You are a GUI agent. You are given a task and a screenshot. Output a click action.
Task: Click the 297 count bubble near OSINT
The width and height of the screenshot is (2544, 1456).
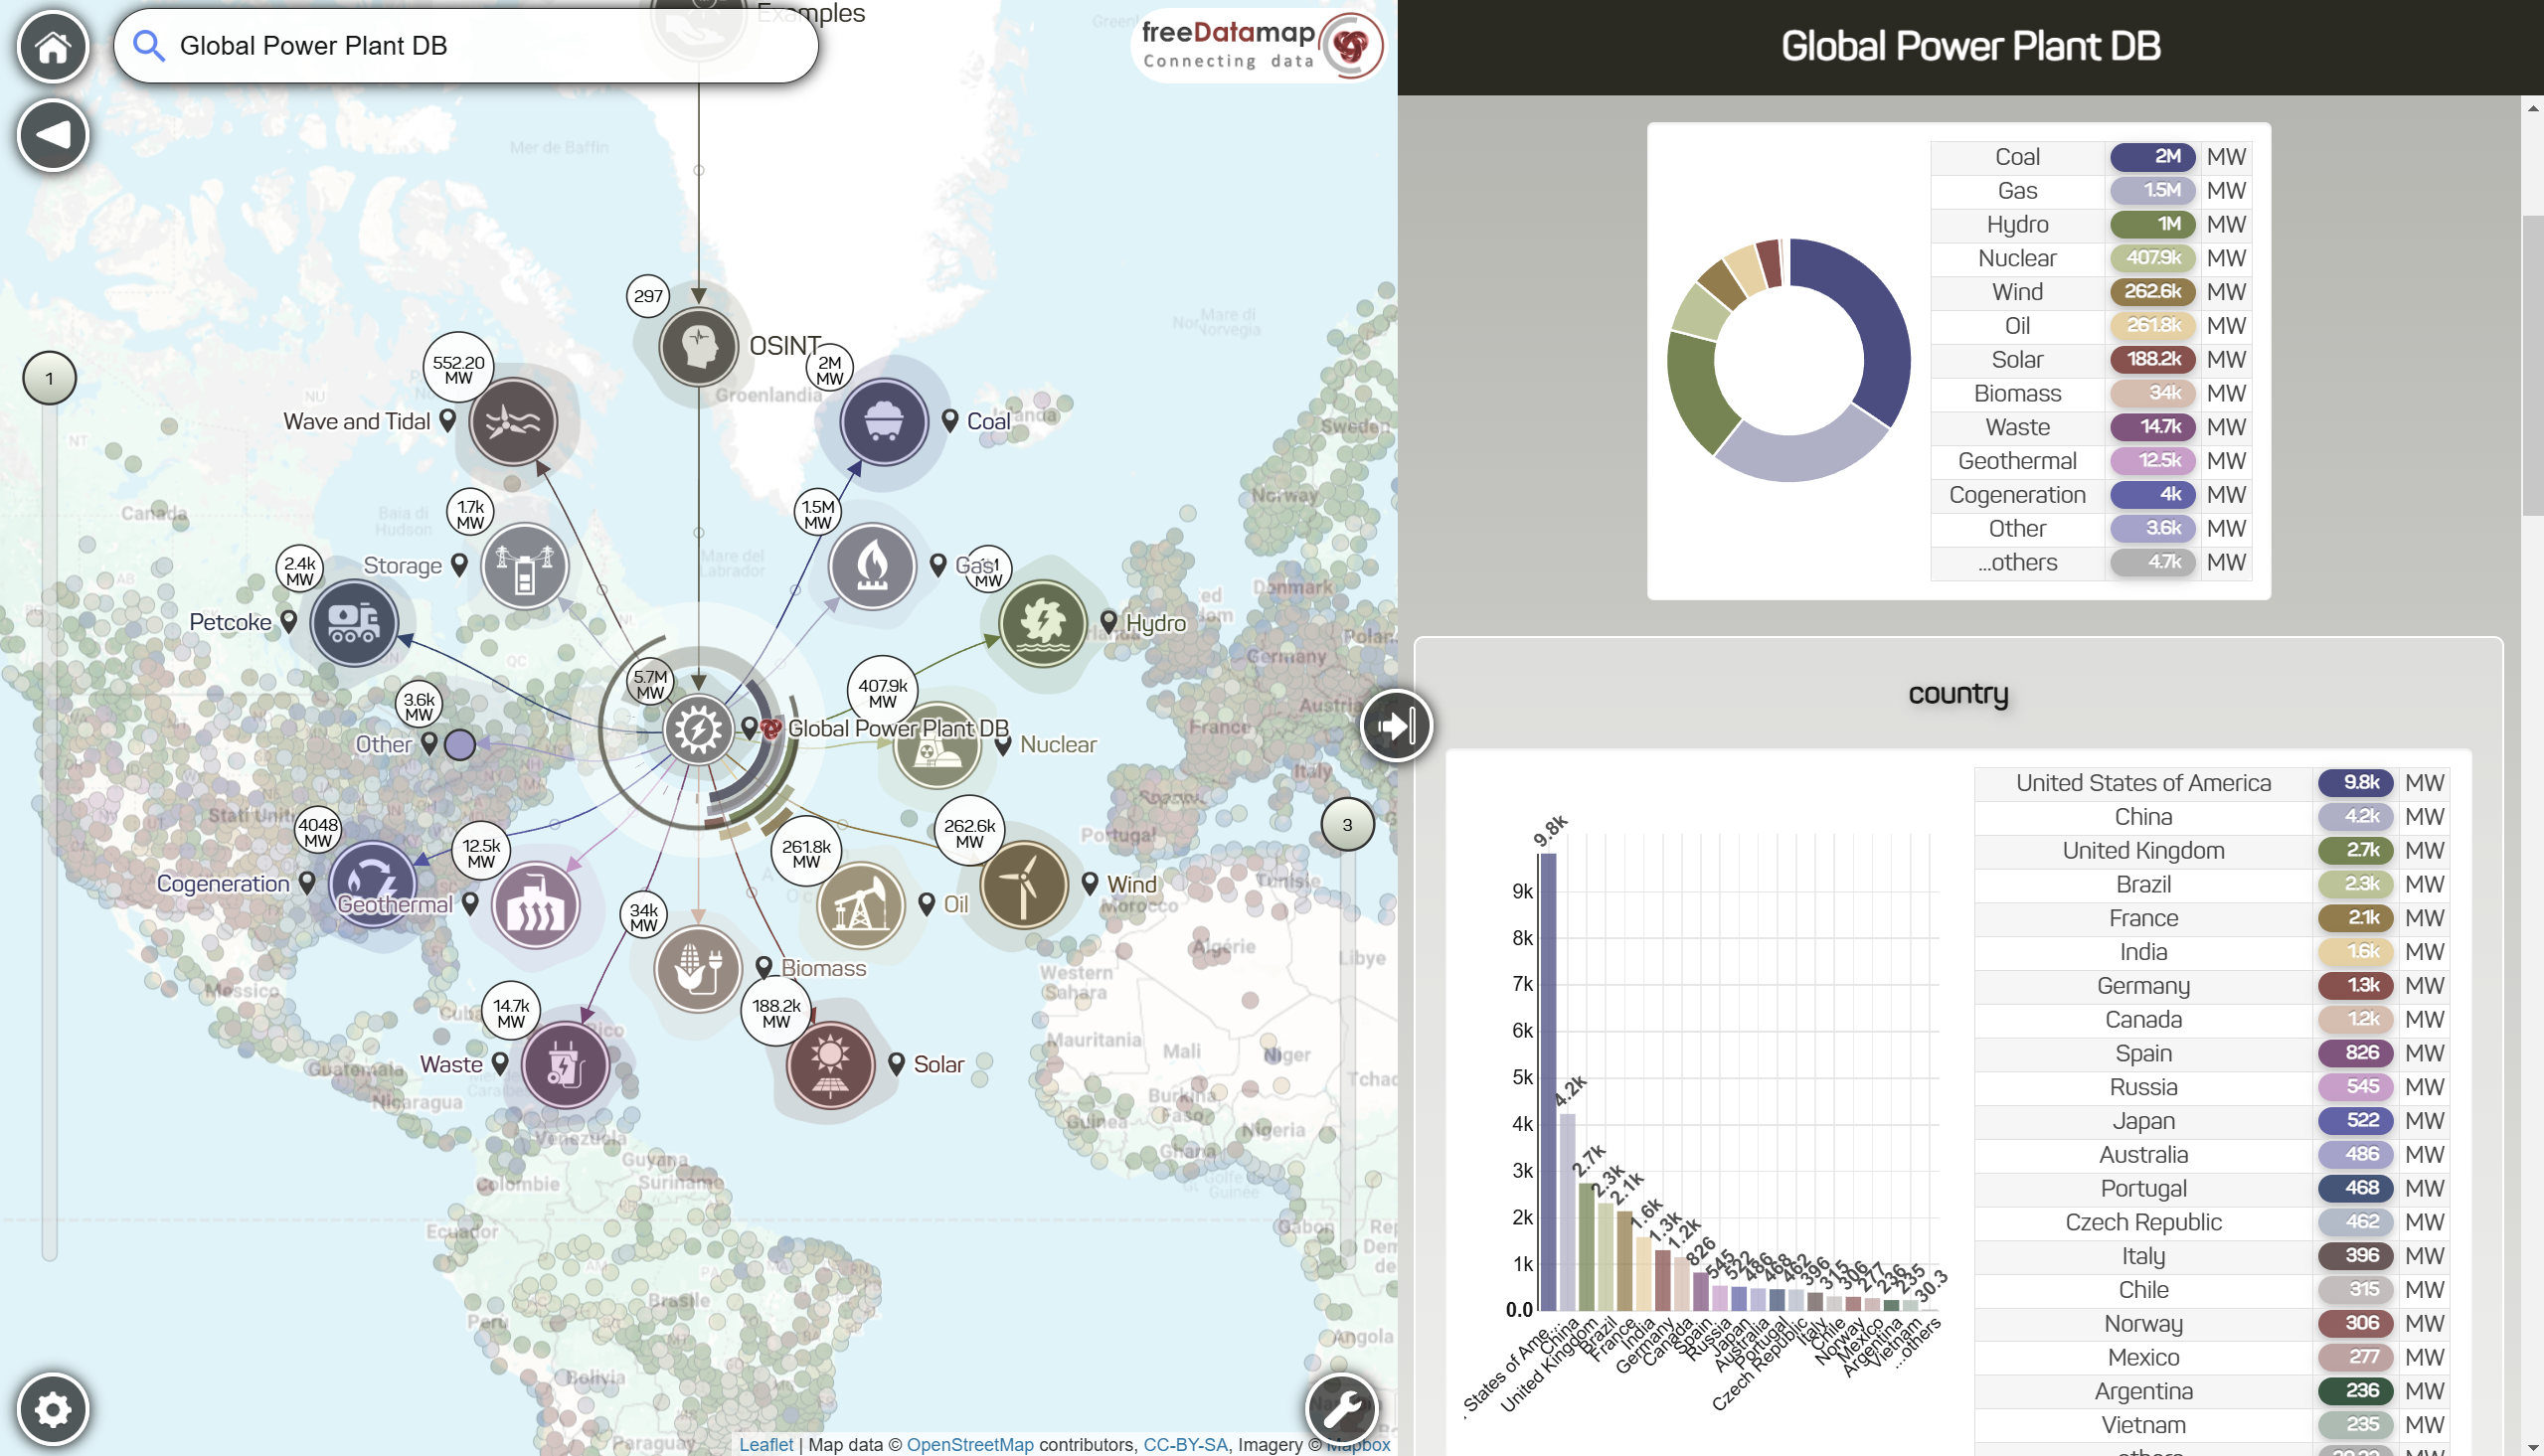click(648, 296)
